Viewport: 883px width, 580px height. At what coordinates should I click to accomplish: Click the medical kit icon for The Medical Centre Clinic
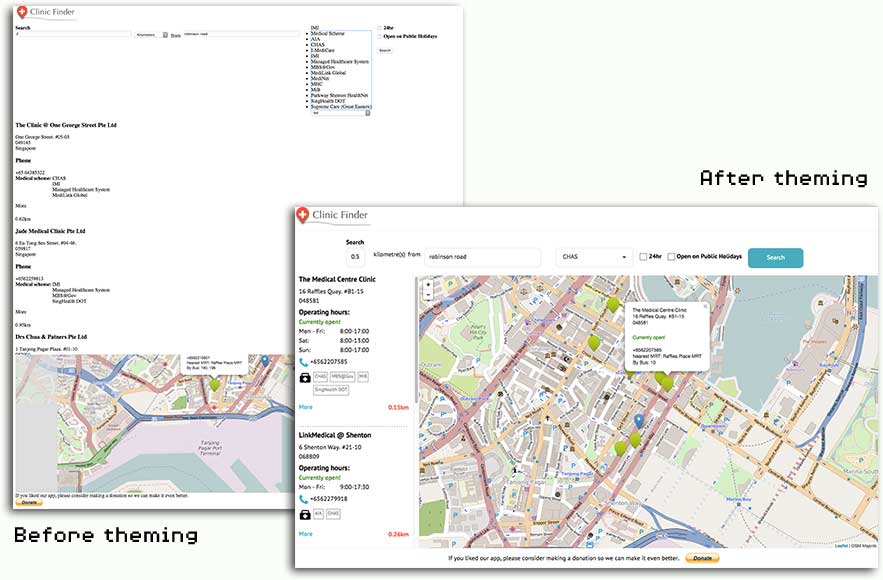[x=304, y=375]
